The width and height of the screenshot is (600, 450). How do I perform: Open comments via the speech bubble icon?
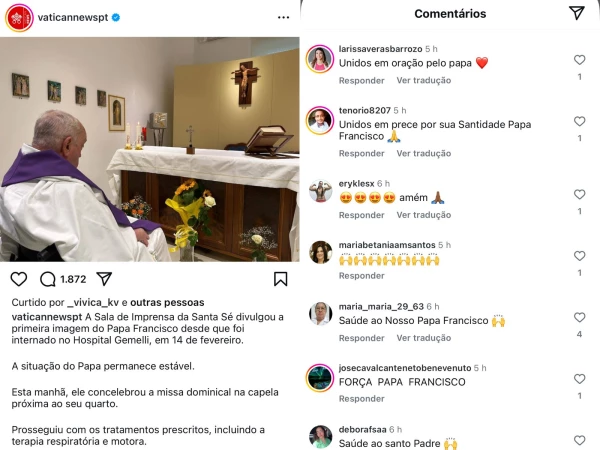pos(48,279)
